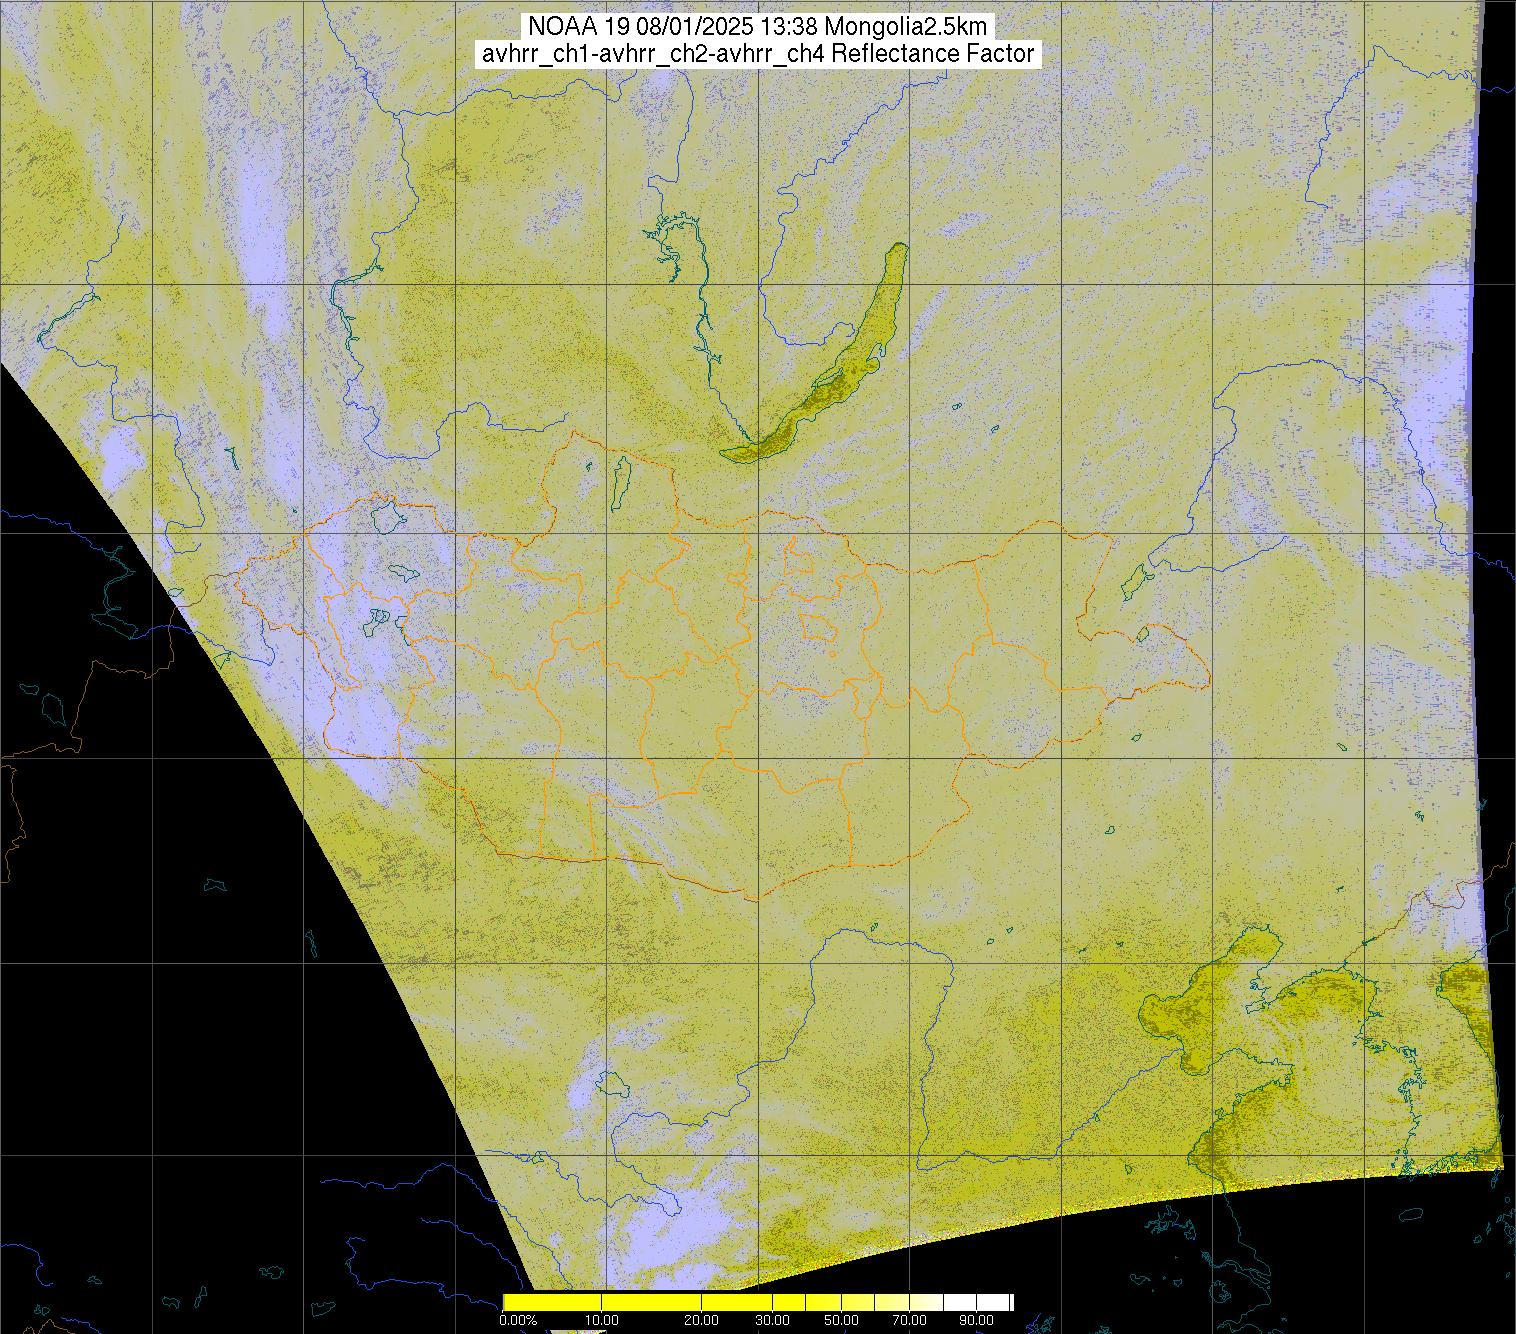1516x1334 pixels.
Task: Click the "10.00" label on the color scale
Action: click(602, 1320)
